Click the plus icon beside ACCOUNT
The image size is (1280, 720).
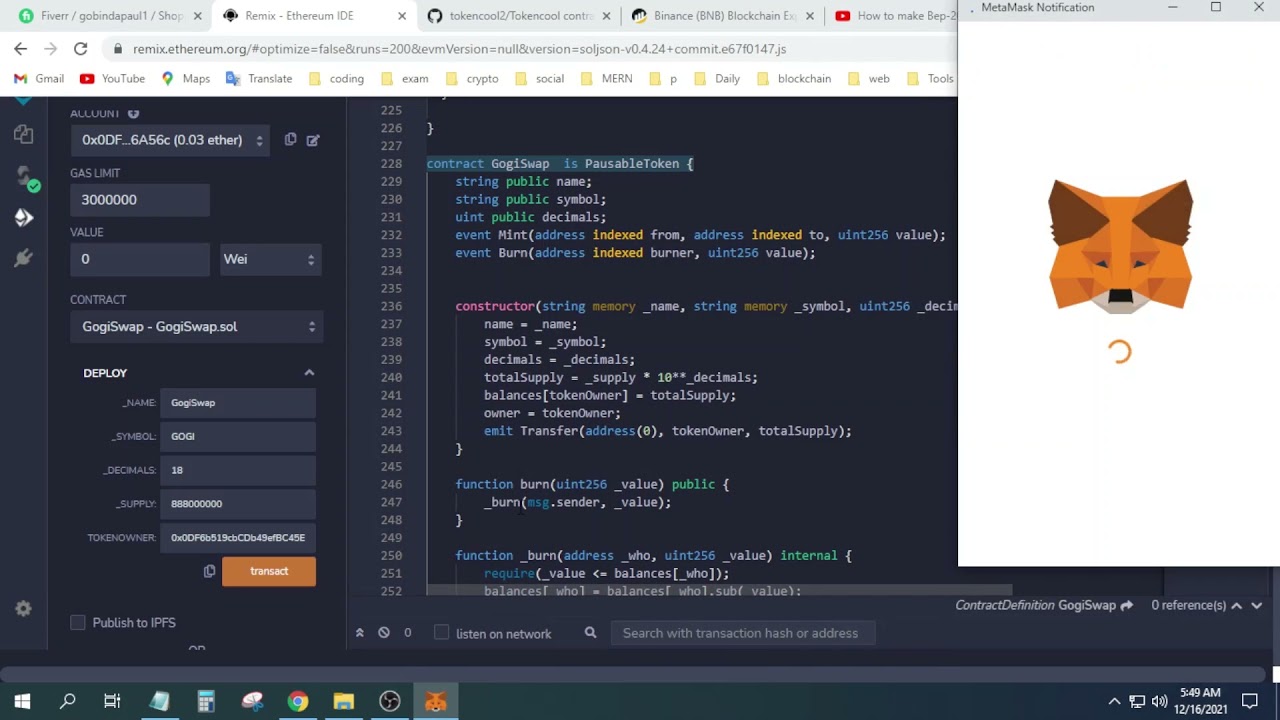[133, 113]
